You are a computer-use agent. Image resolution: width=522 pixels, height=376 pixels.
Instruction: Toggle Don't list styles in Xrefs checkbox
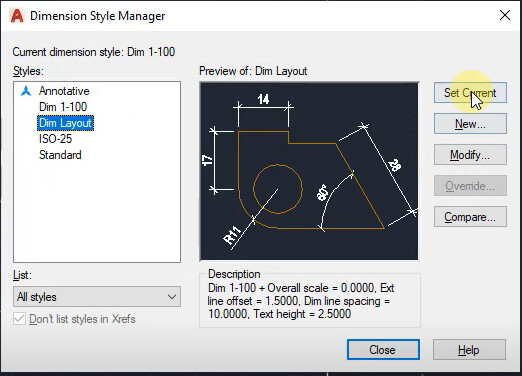point(19,319)
